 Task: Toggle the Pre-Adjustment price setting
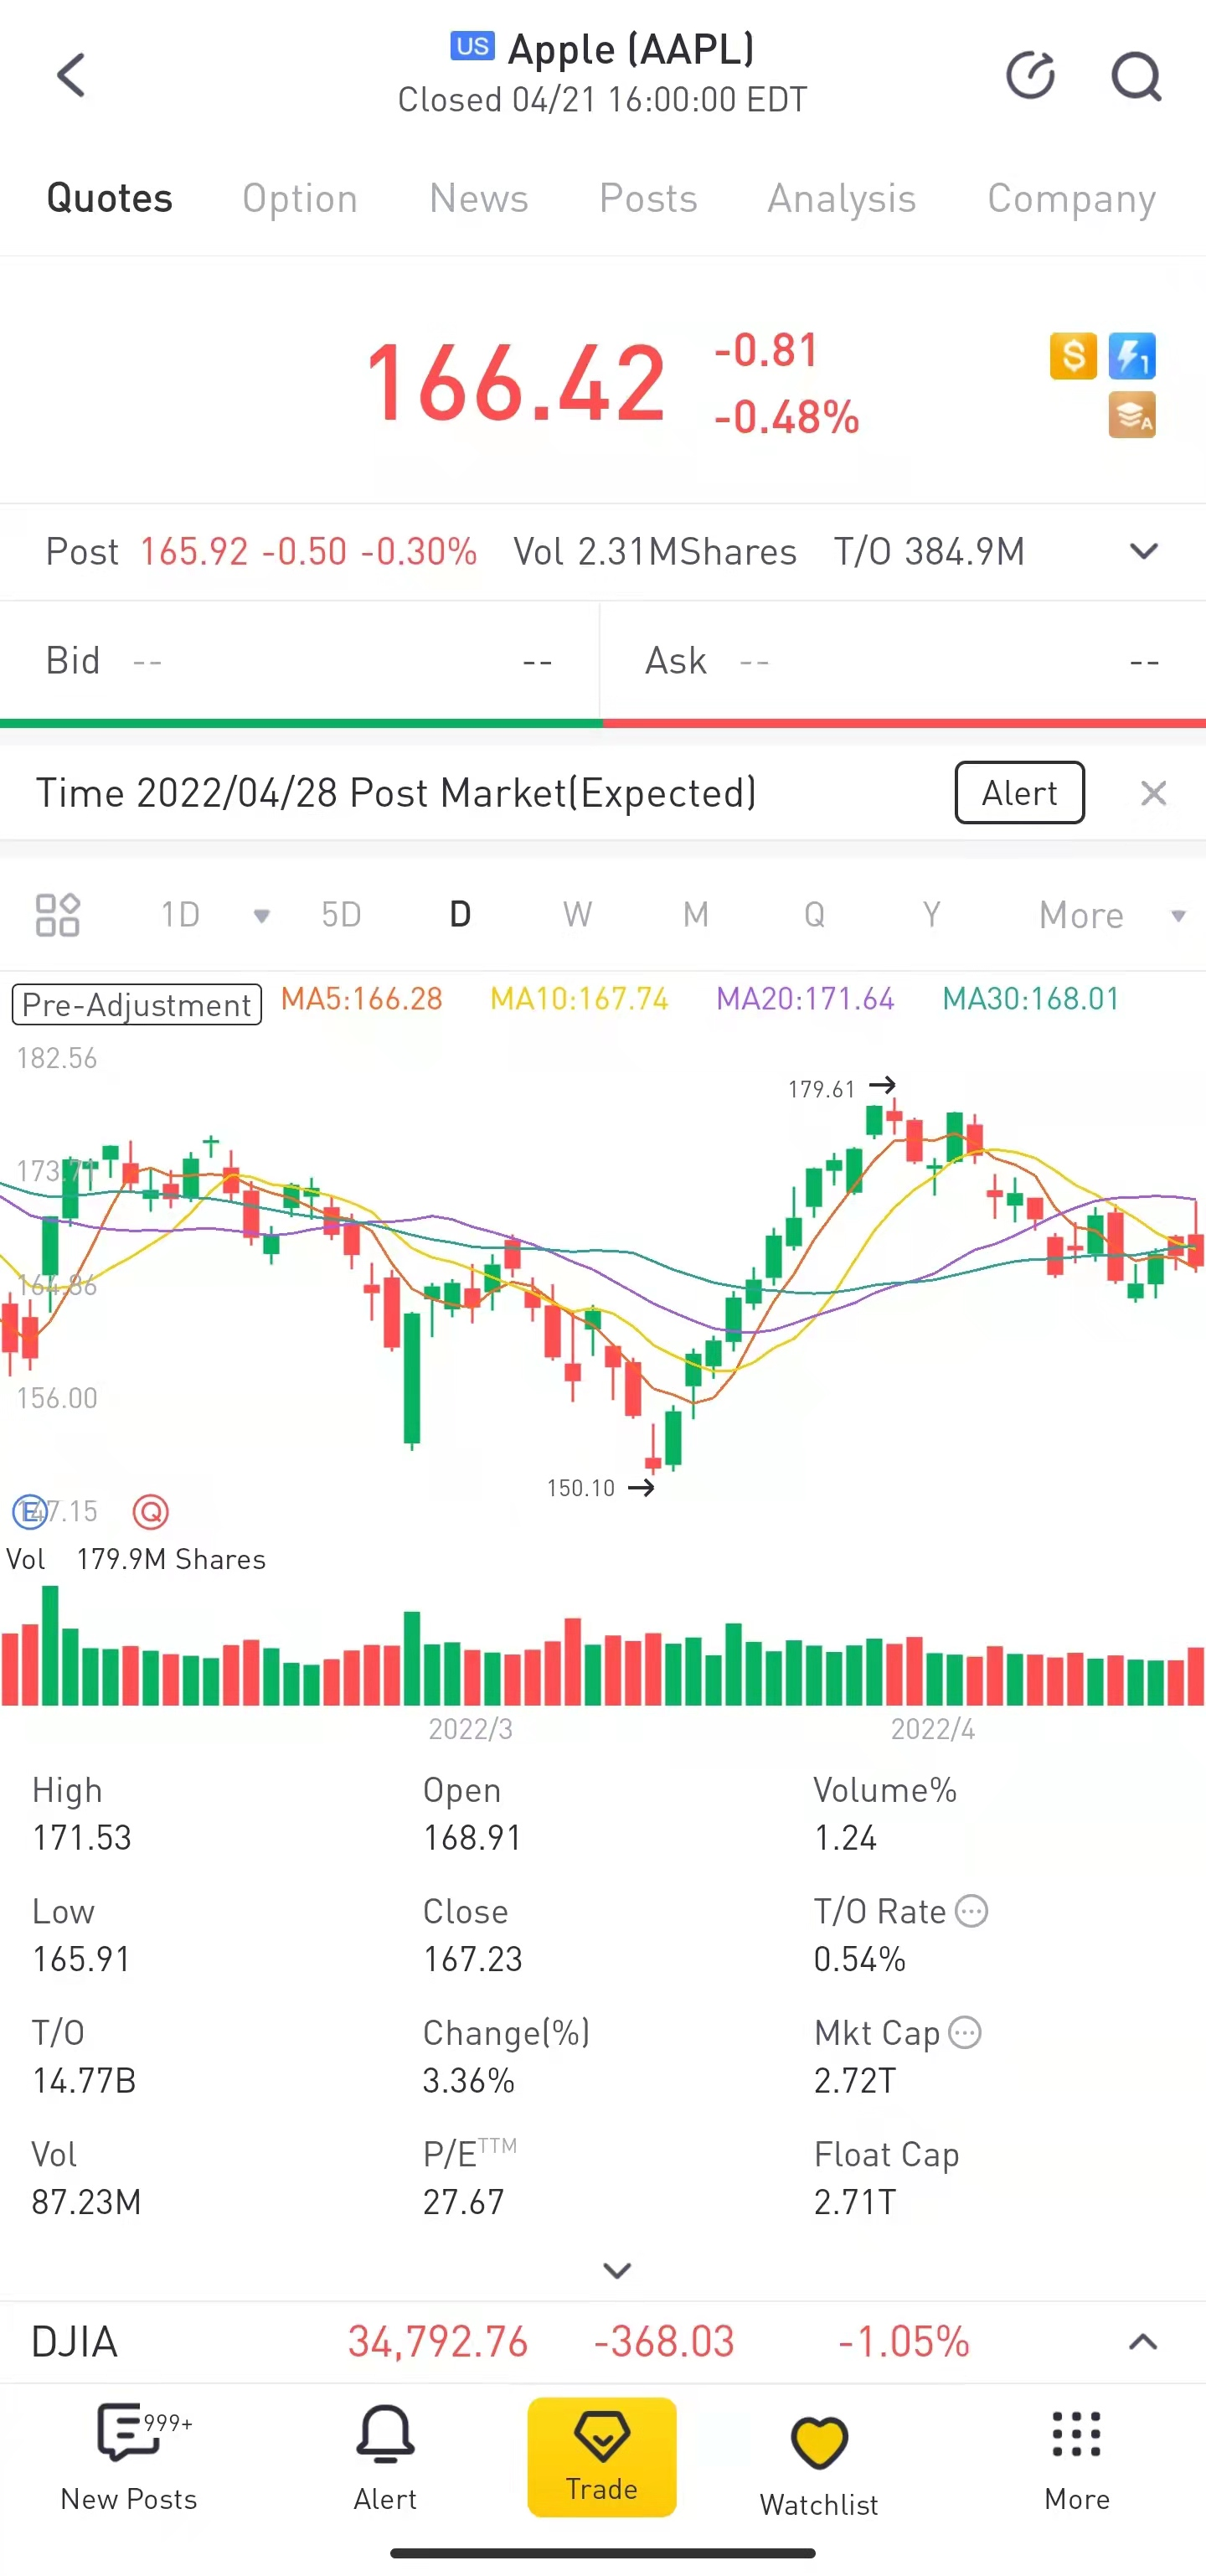(x=137, y=1004)
